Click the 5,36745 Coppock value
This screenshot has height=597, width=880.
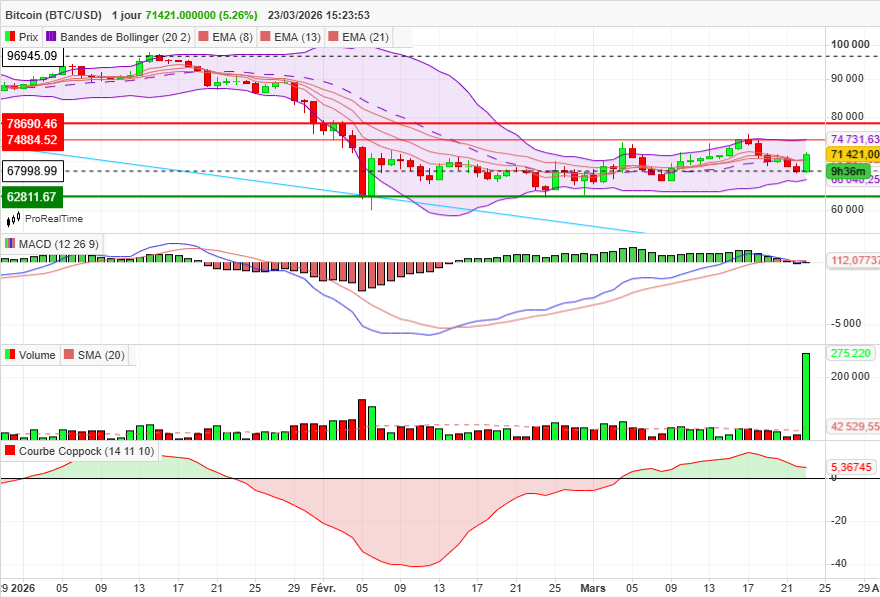pos(852,467)
